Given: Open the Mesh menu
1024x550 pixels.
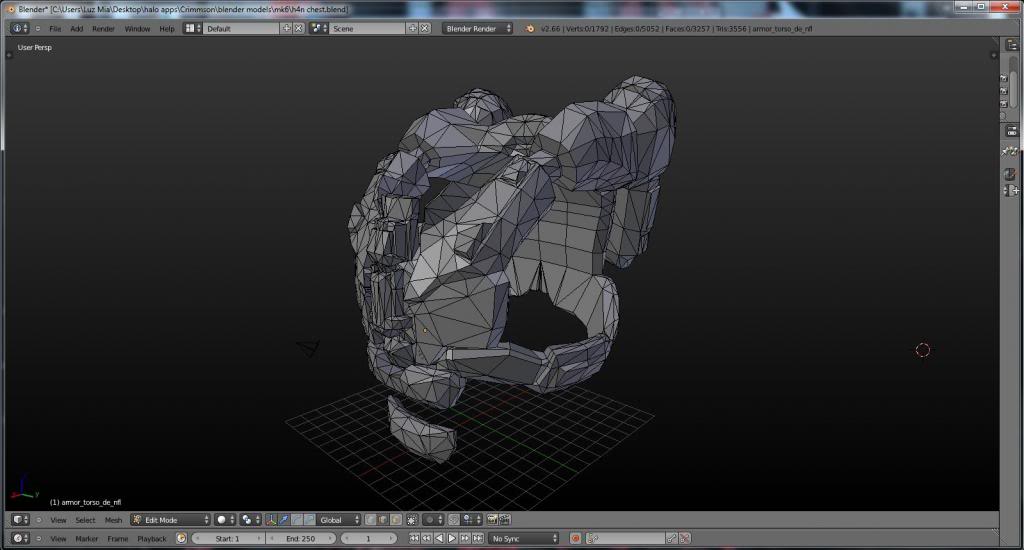Looking at the screenshot, I should pyautogui.click(x=113, y=520).
